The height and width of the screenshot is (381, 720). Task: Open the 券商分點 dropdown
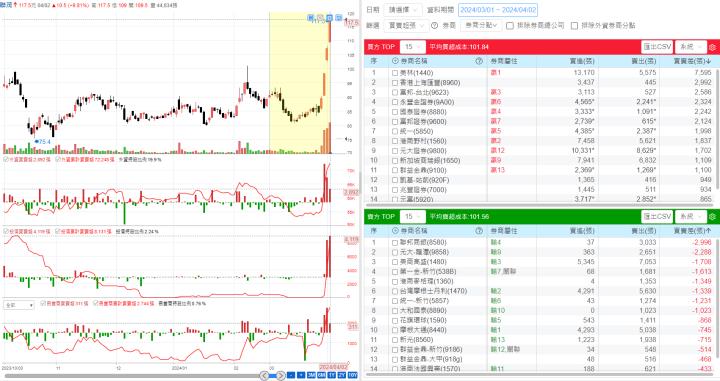pos(480,25)
